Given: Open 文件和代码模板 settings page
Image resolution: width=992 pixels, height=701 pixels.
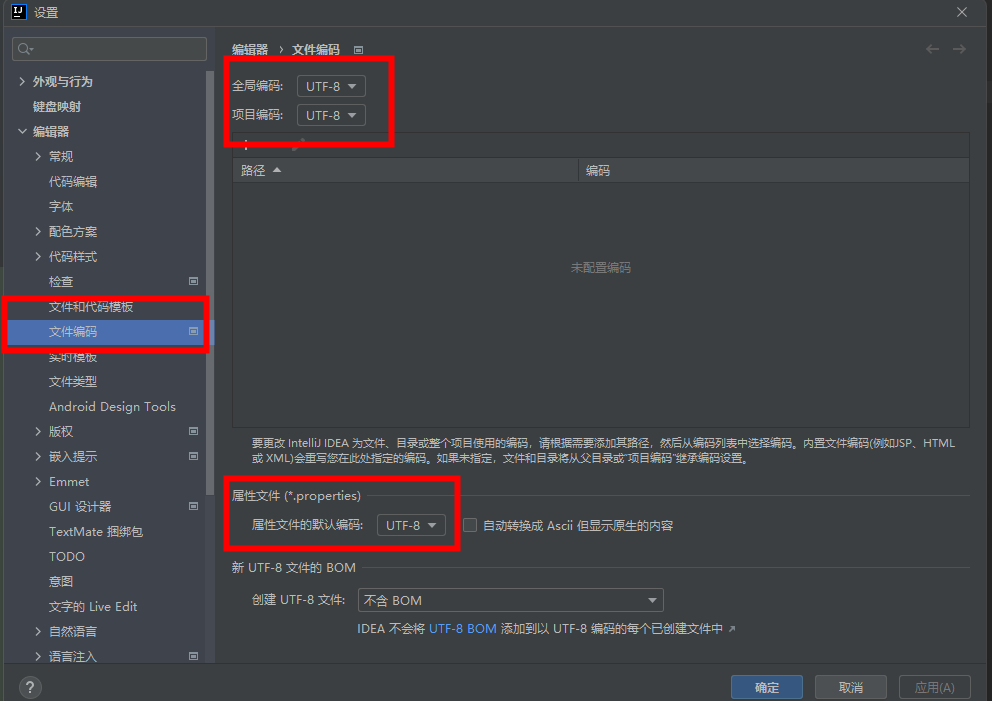Looking at the screenshot, I should (90, 307).
